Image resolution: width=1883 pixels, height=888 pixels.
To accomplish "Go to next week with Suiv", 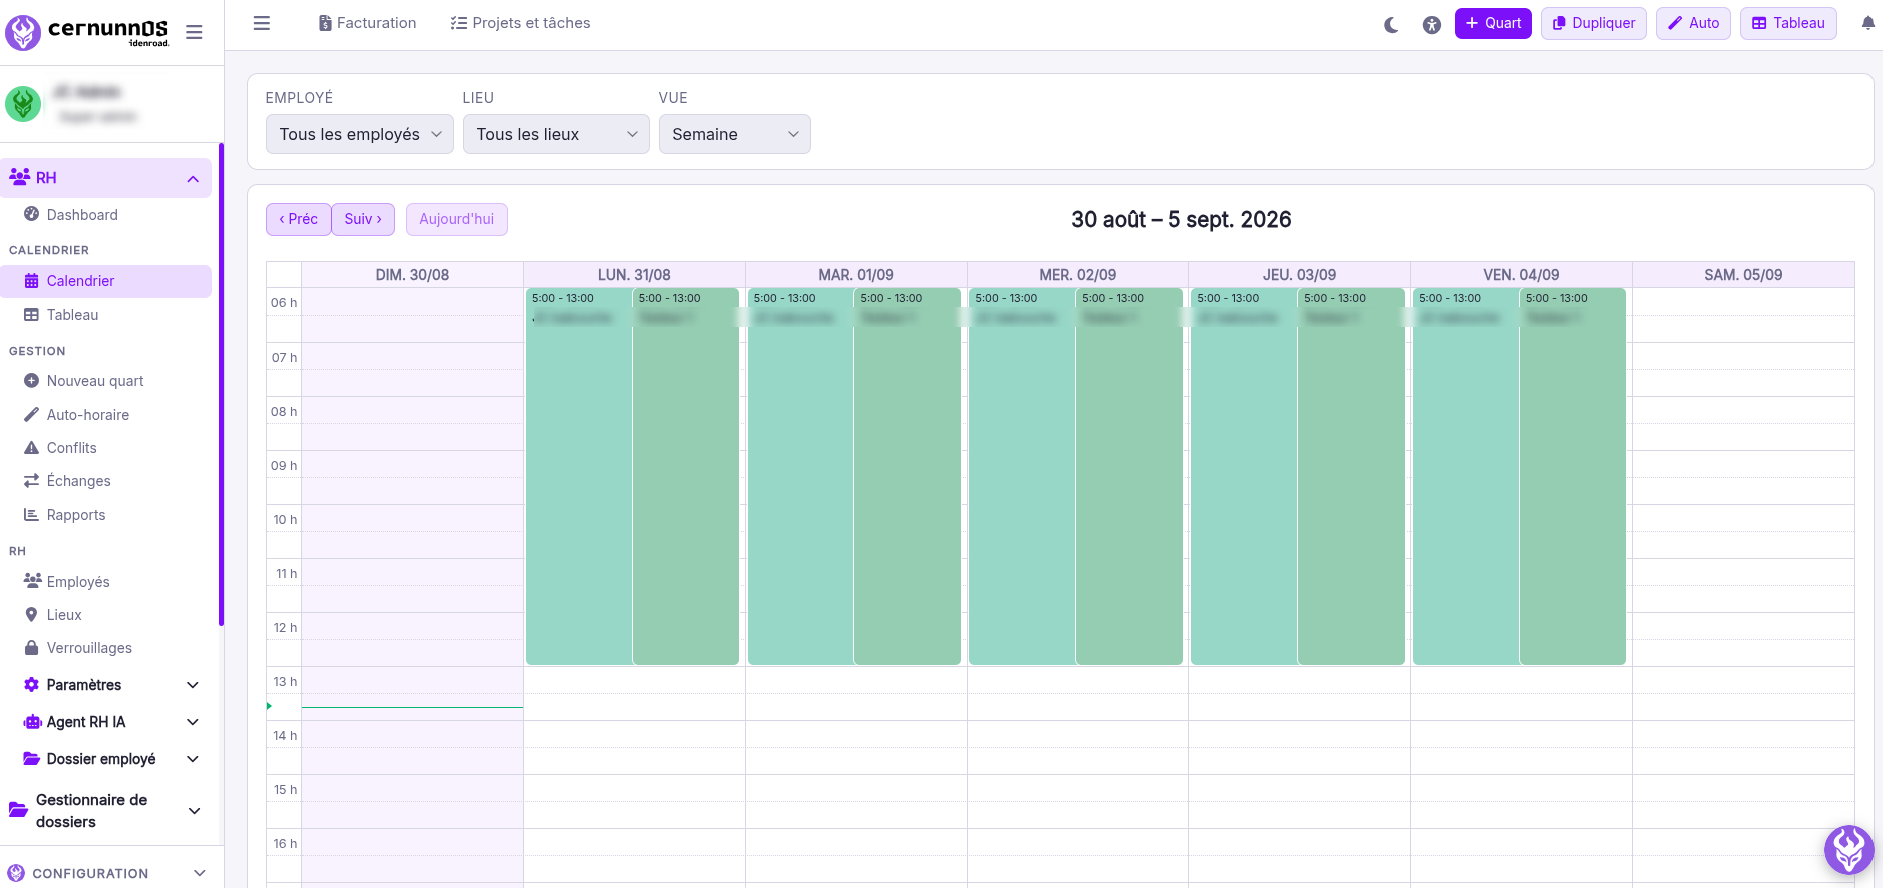I will (x=363, y=219).
